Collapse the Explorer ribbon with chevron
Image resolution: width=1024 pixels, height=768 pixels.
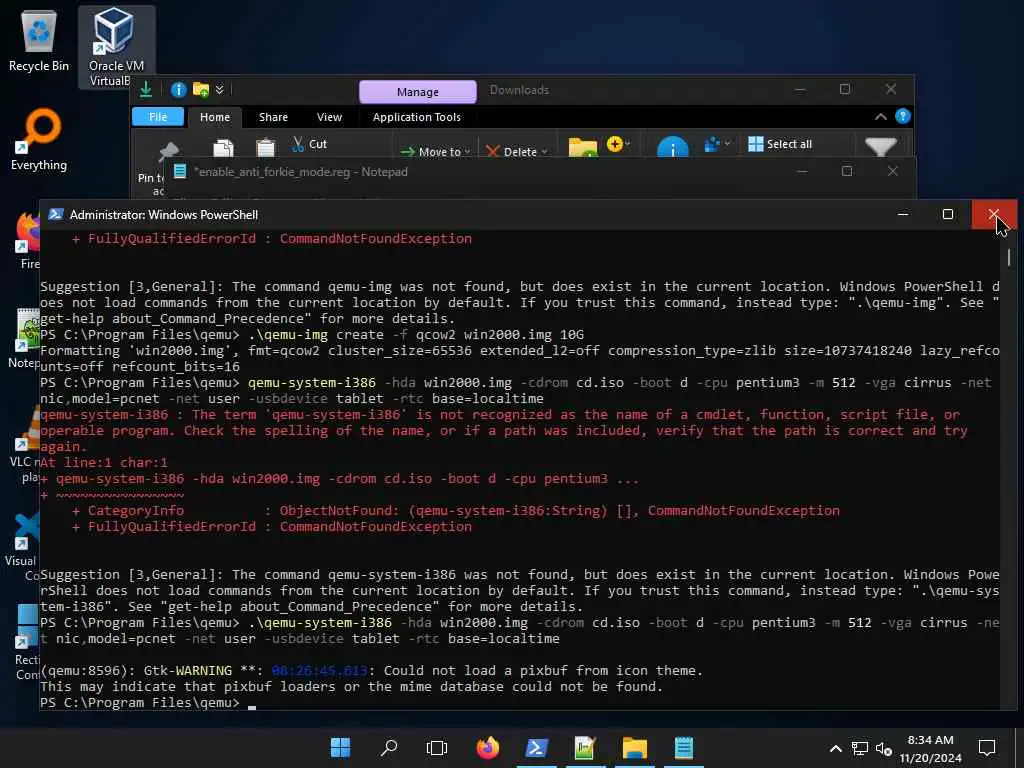point(880,117)
